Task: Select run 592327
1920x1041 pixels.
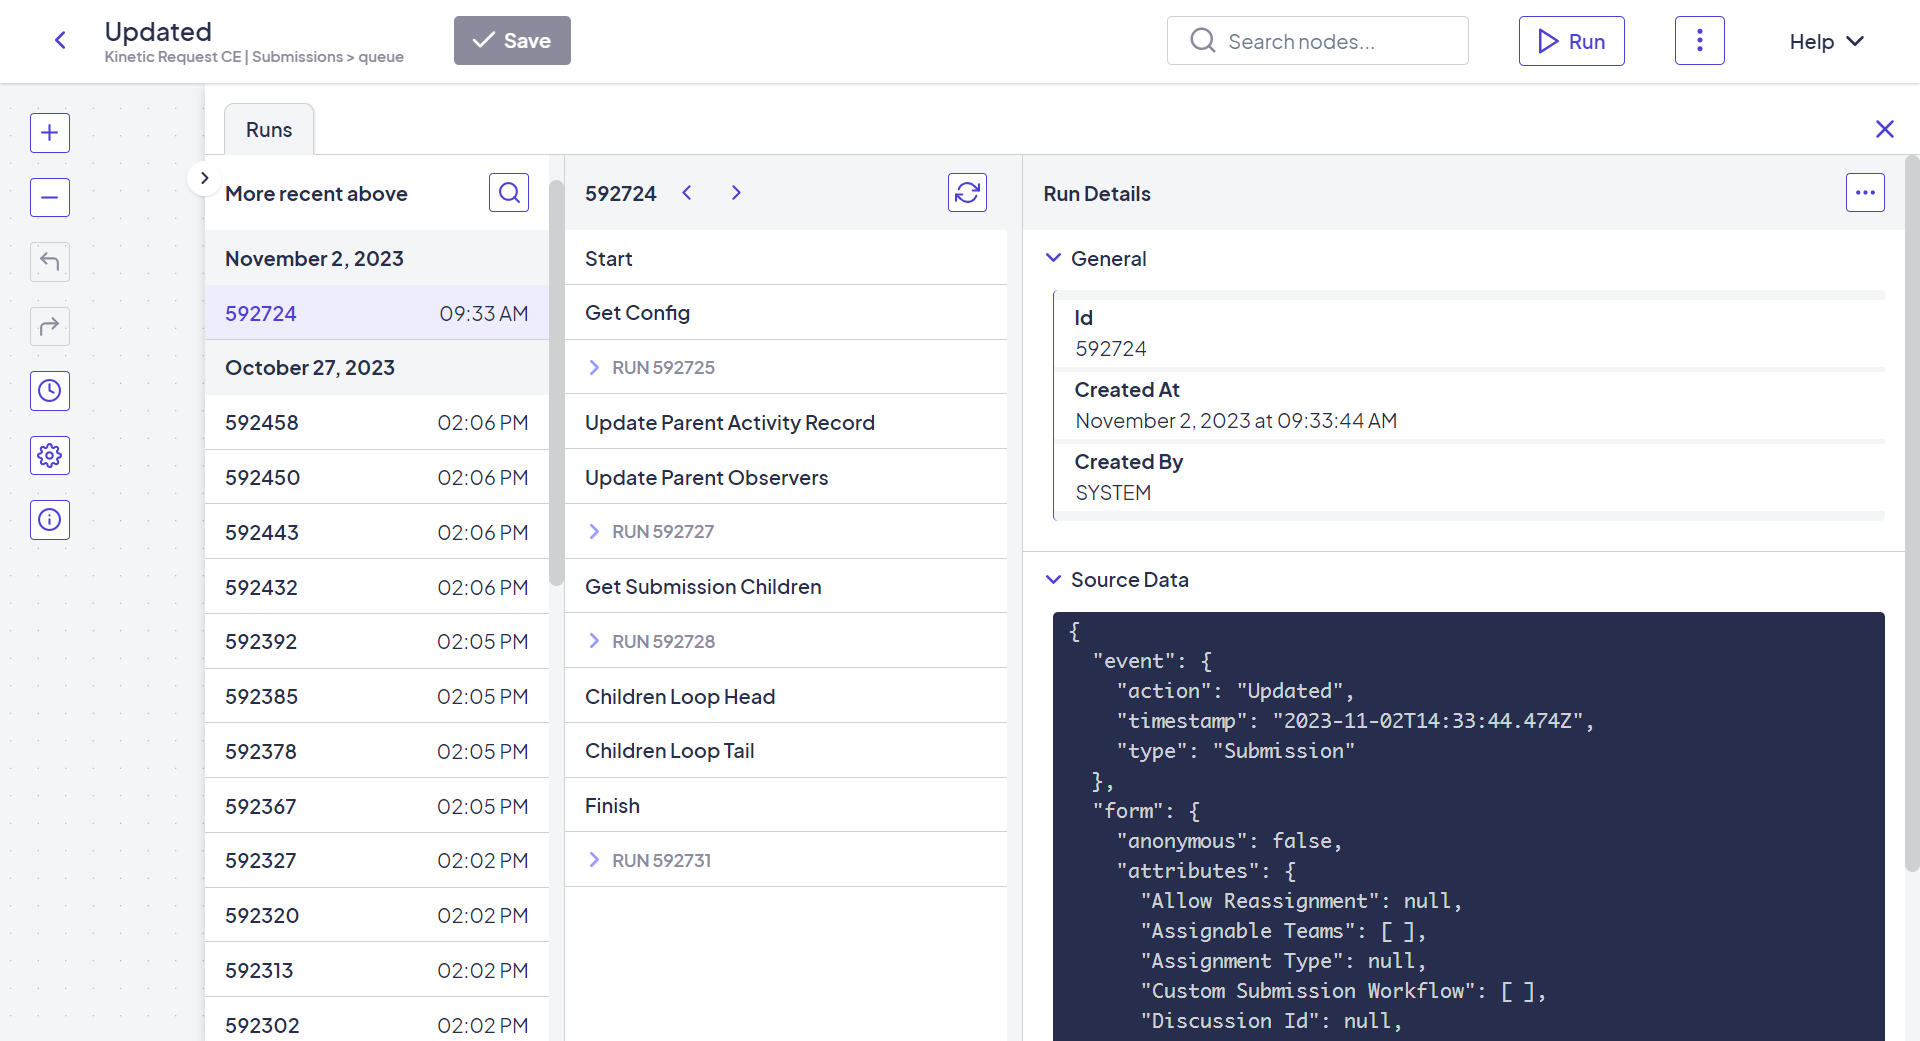Action: point(377,860)
